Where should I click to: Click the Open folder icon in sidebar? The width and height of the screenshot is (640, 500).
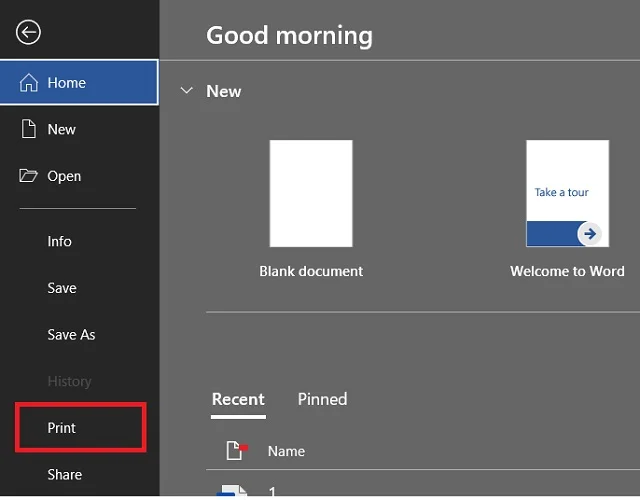point(28,176)
